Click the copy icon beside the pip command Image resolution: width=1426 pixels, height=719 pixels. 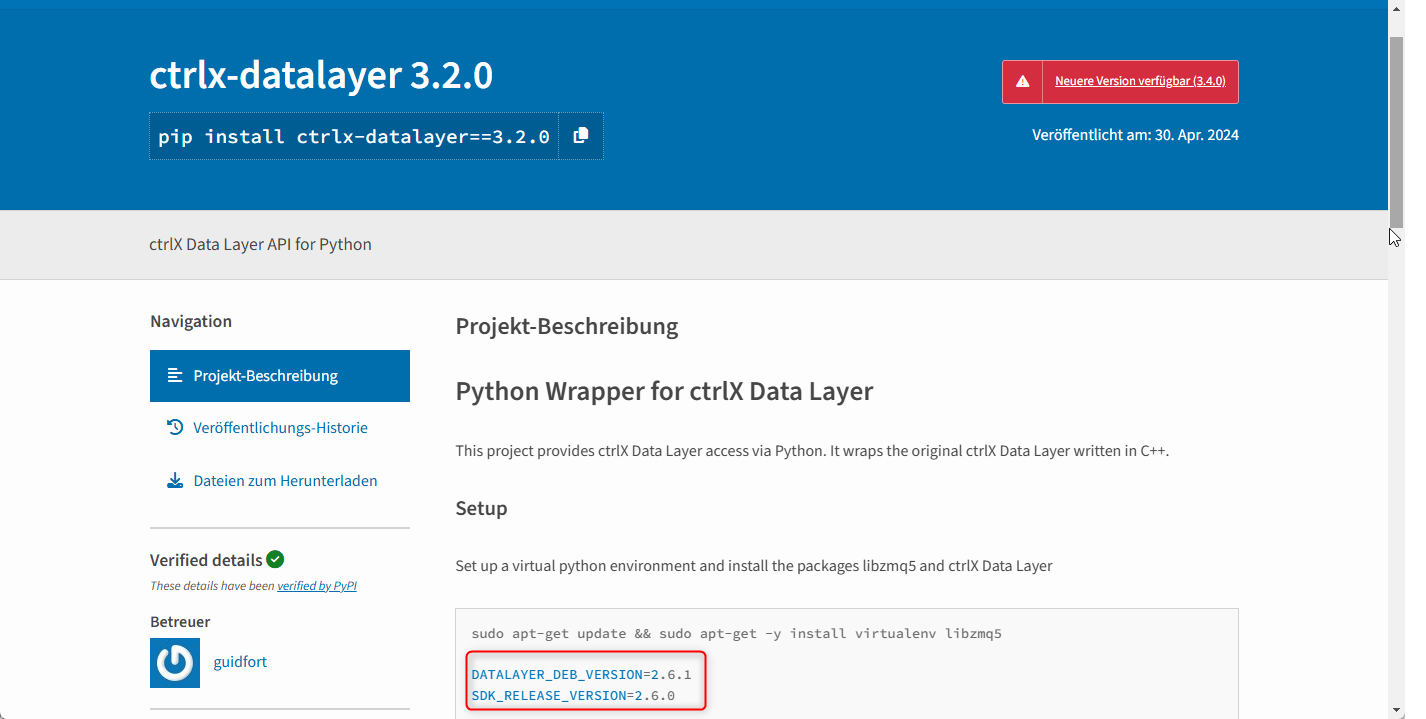[x=580, y=136]
